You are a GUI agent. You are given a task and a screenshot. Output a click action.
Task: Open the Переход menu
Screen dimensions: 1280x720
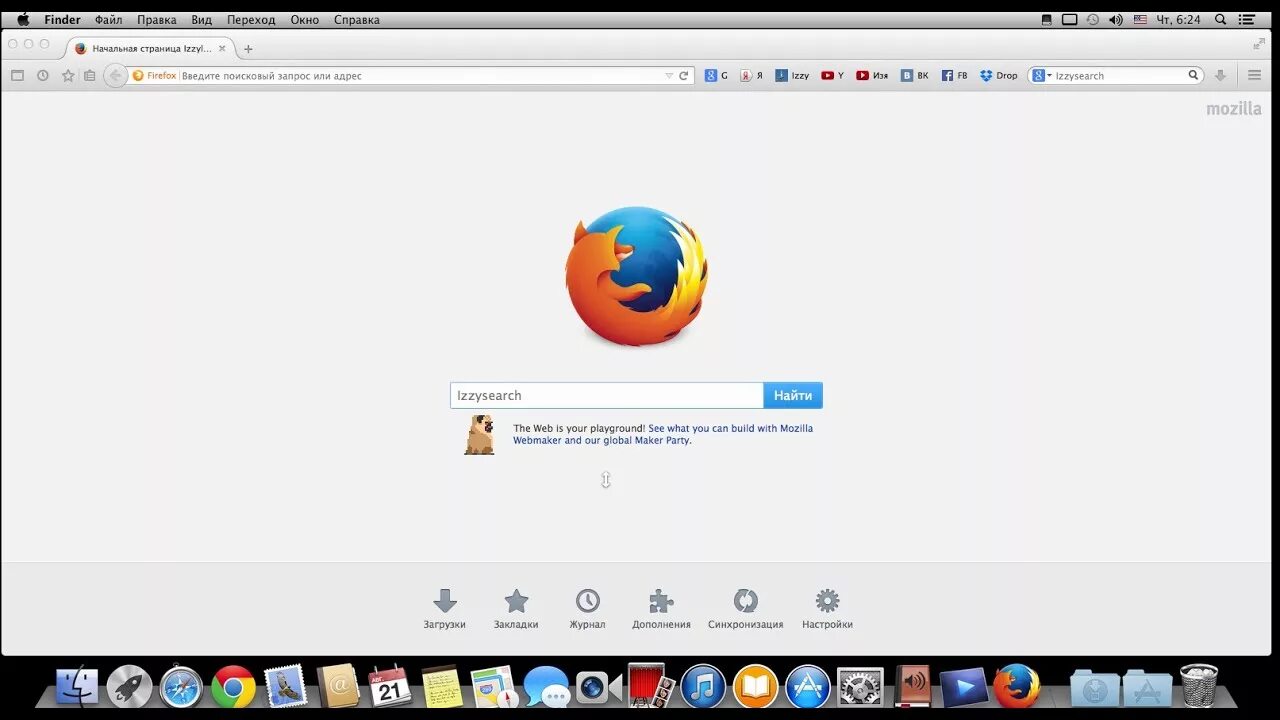[x=251, y=20]
